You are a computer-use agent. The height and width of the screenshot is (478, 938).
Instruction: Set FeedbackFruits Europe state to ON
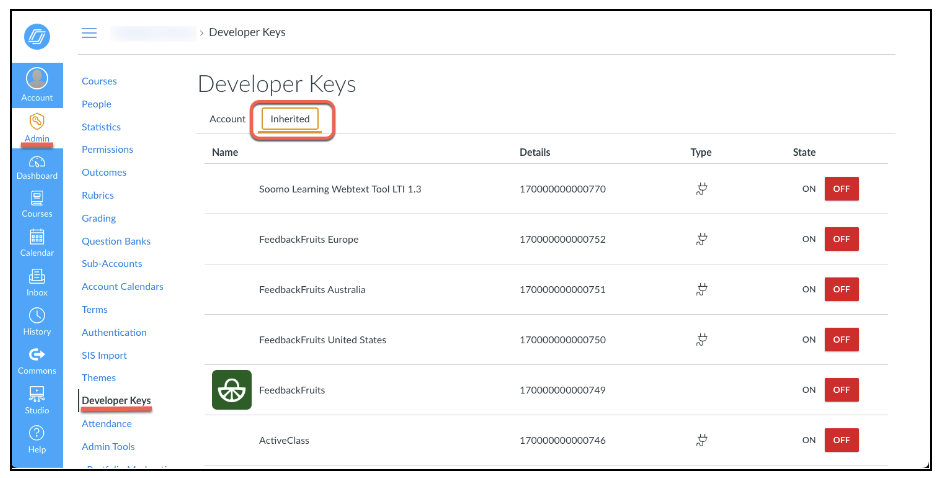[809, 239]
